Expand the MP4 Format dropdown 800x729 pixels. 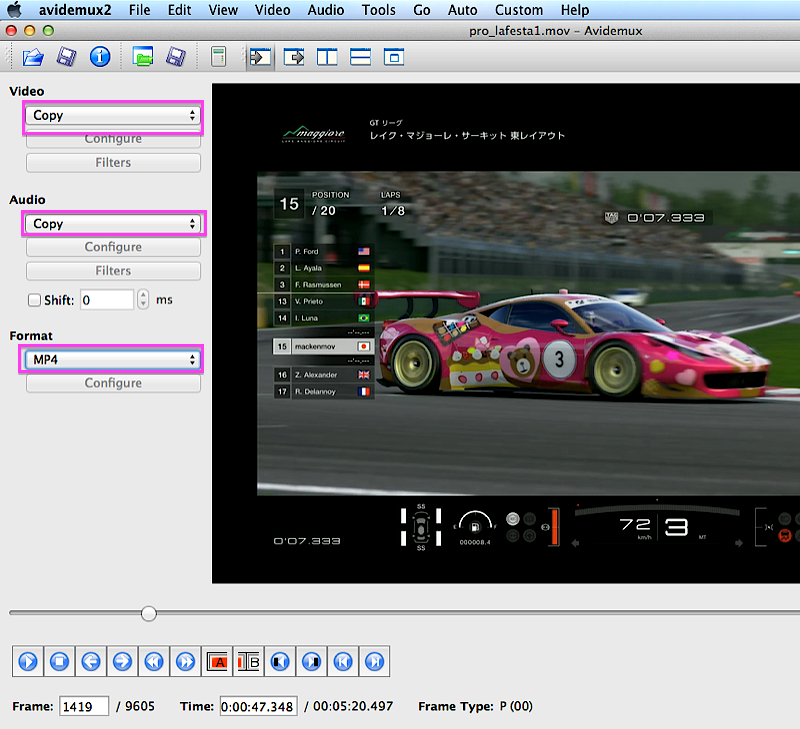click(113, 360)
